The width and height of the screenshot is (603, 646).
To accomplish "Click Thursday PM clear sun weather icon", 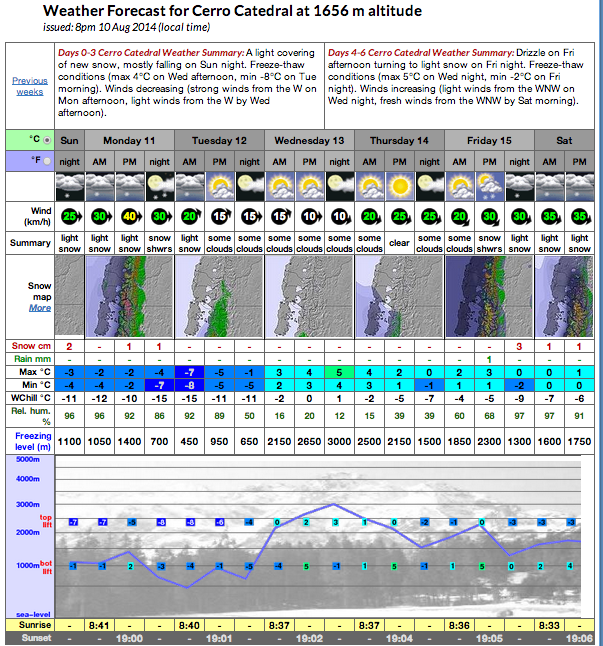I will point(400,187).
